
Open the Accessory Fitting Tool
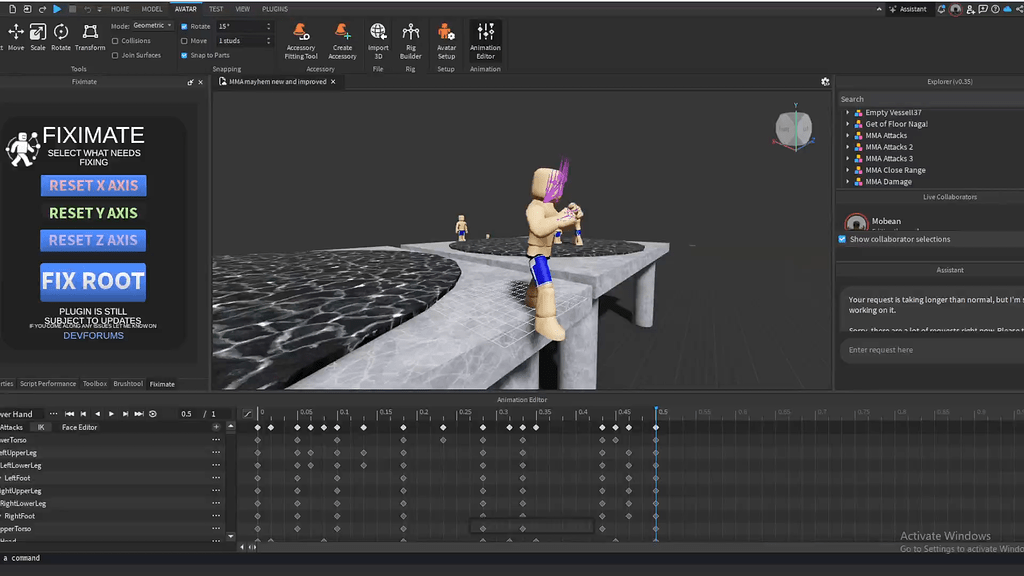pos(301,41)
